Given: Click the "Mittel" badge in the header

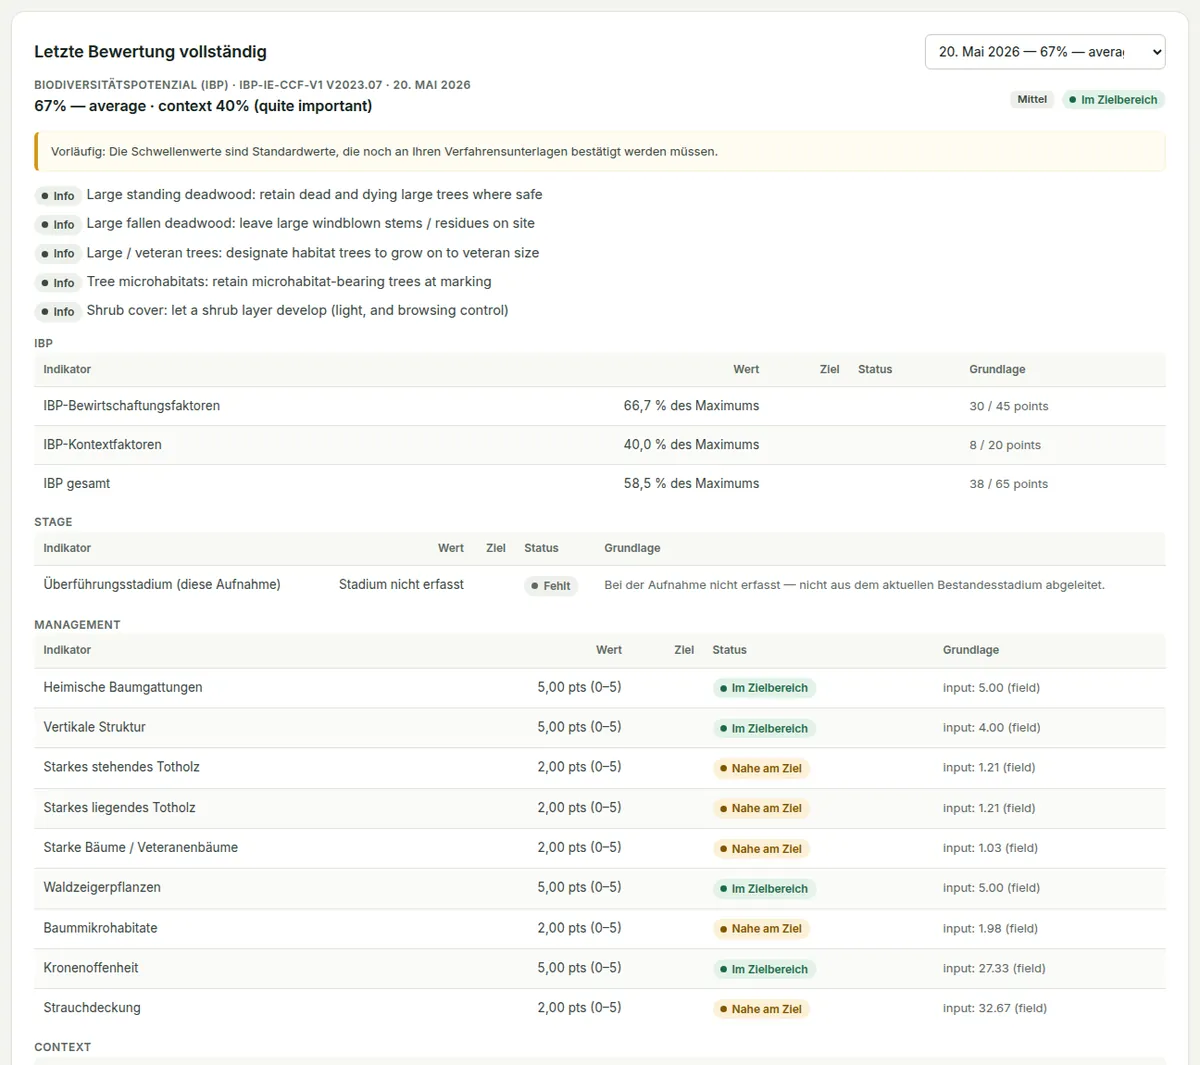Looking at the screenshot, I should pos(1032,100).
